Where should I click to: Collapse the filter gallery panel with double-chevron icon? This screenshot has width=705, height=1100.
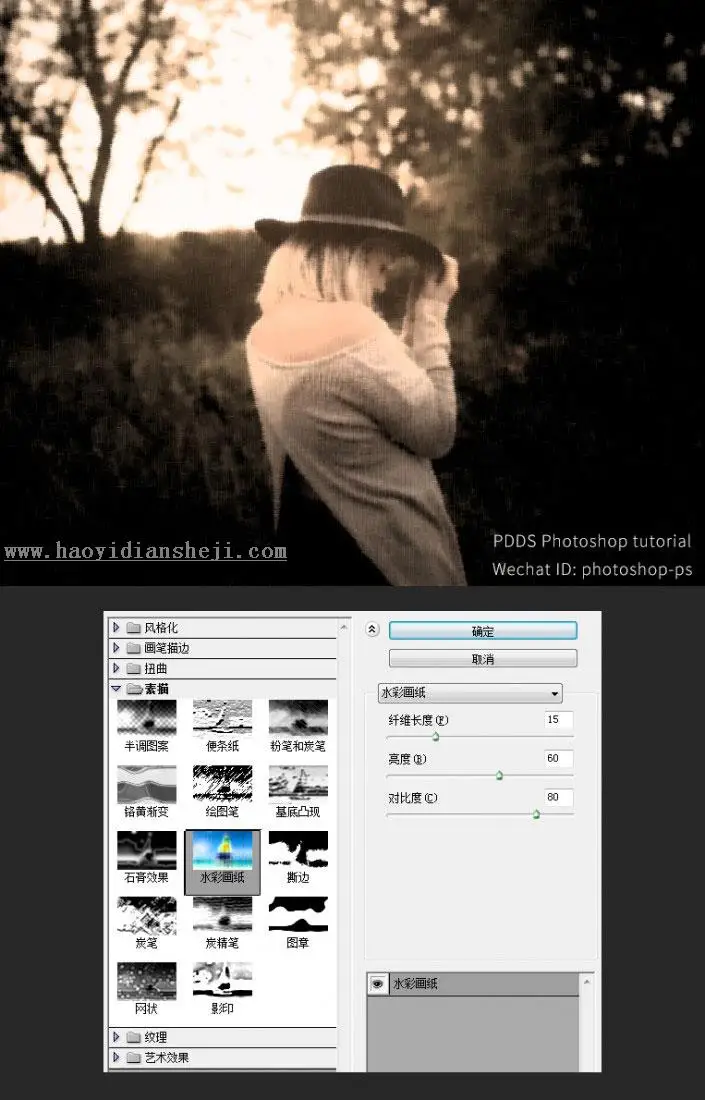coord(372,629)
